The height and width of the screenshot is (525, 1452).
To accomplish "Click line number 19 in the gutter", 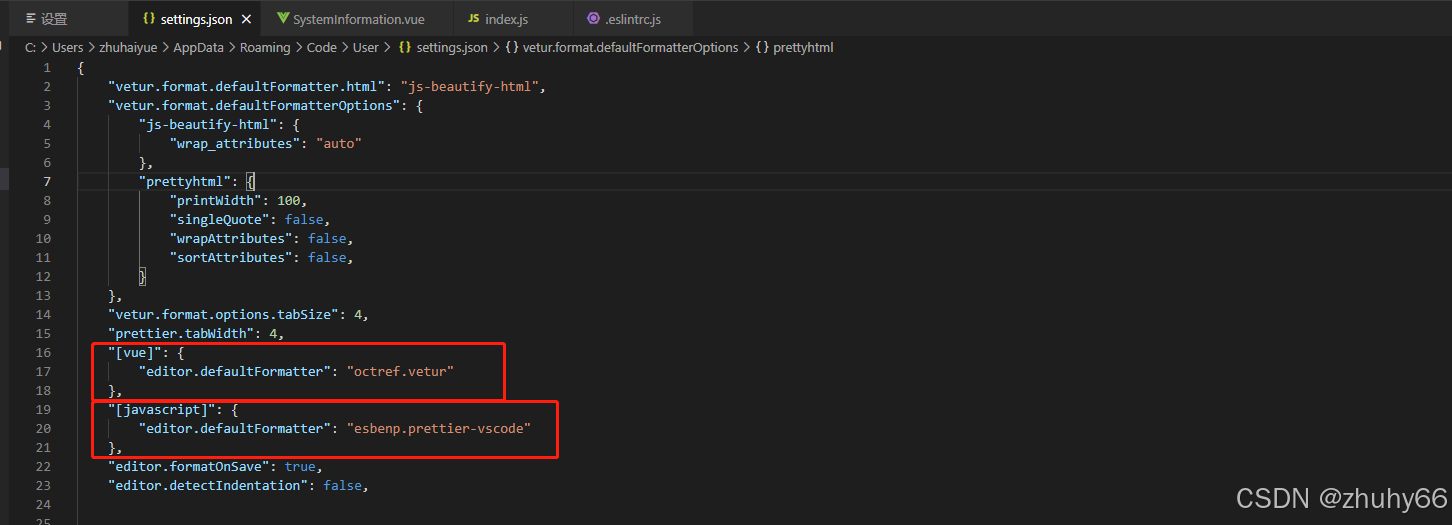I will click(x=43, y=409).
